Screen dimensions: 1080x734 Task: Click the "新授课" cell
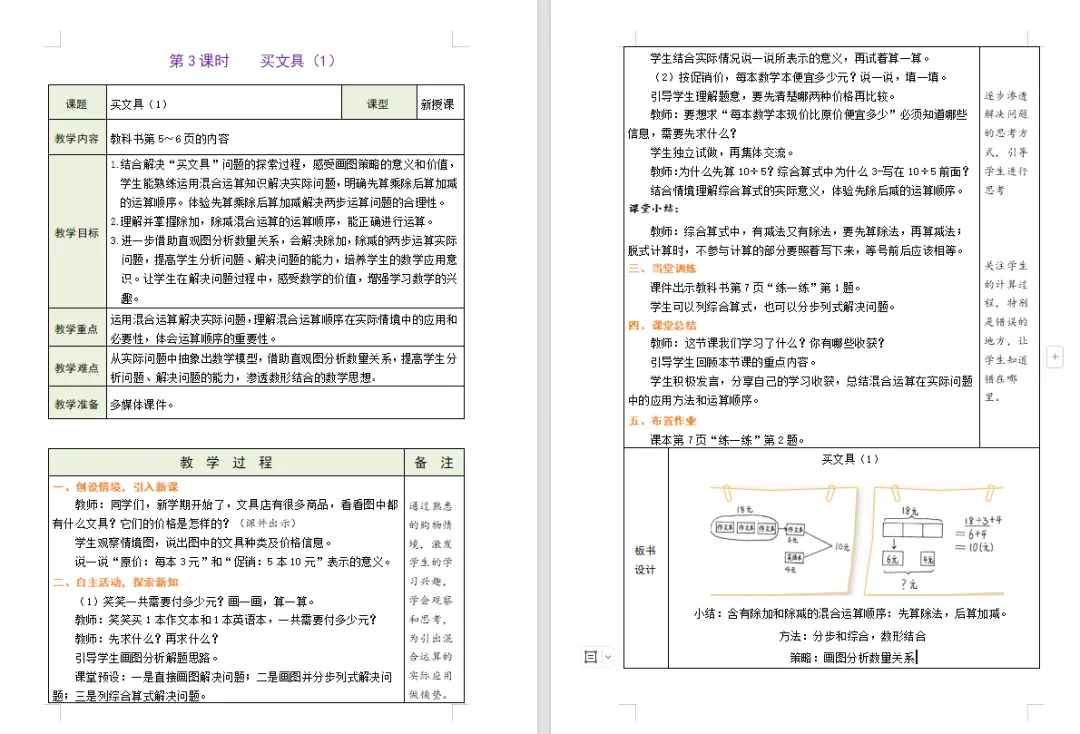tap(438, 104)
